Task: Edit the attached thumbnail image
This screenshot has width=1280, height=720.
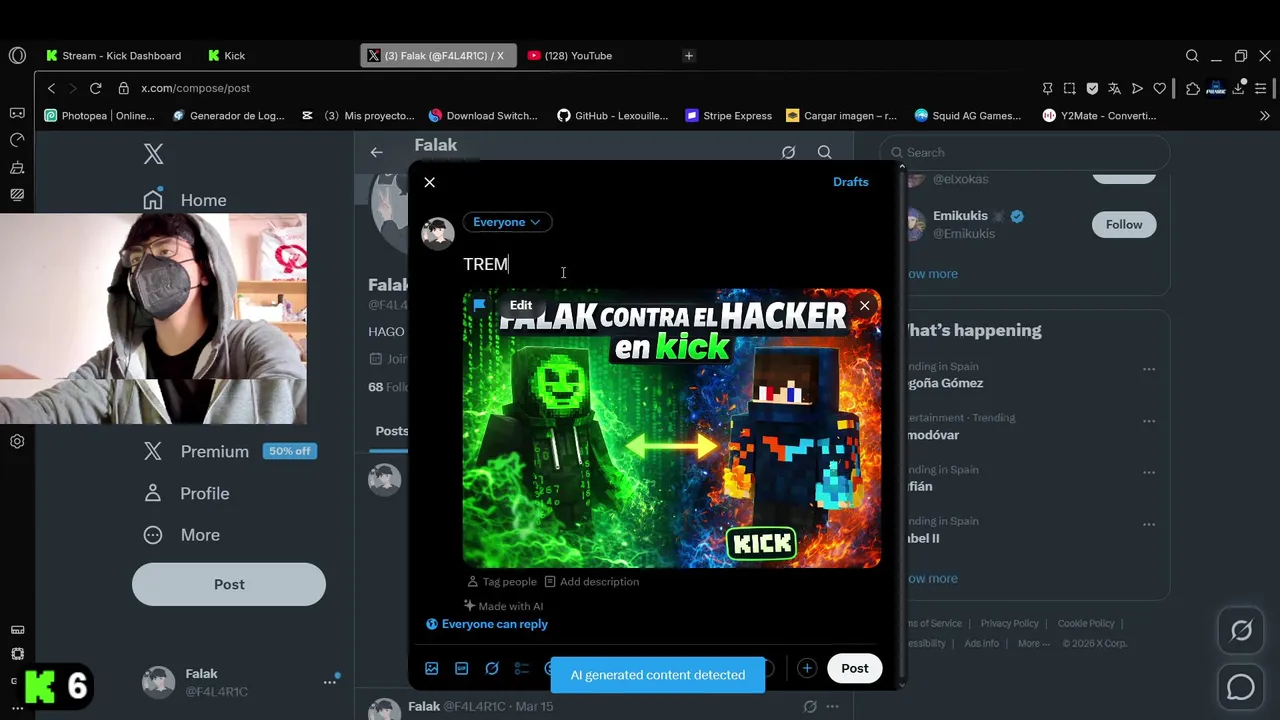Action: (x=521, y=305)
